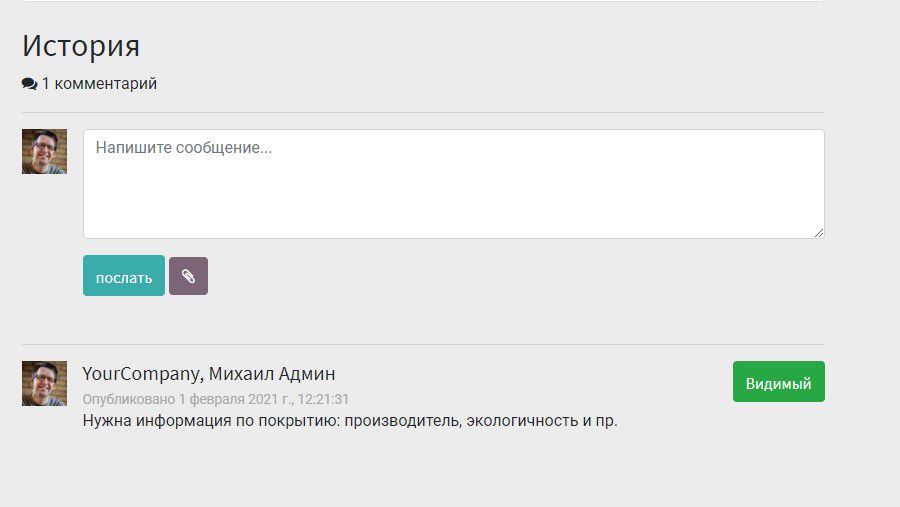Click the divider line below comment count
Screen dimensions: 900x507
[423, 113]
